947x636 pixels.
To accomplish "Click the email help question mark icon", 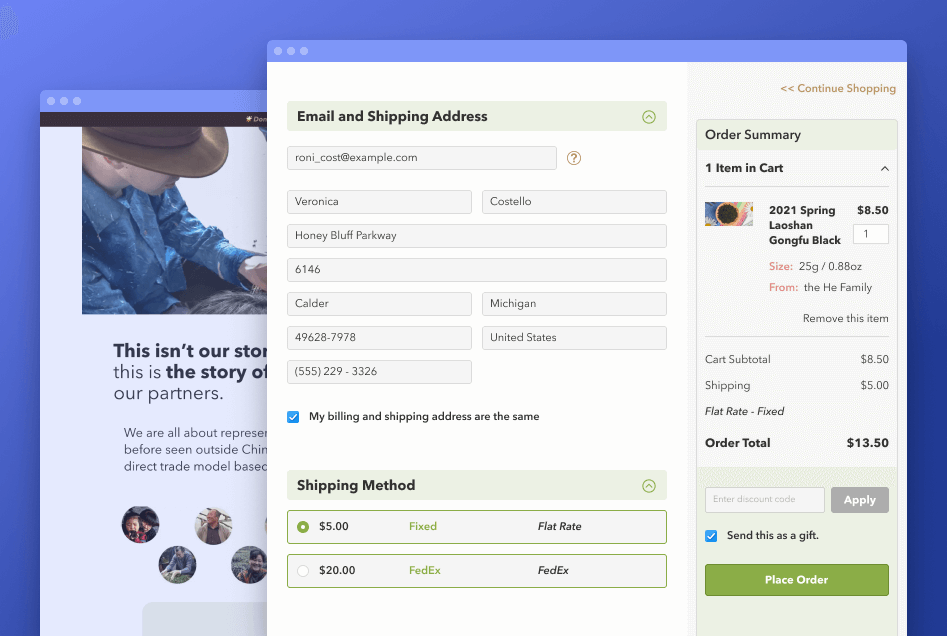I will coord(573,157).
